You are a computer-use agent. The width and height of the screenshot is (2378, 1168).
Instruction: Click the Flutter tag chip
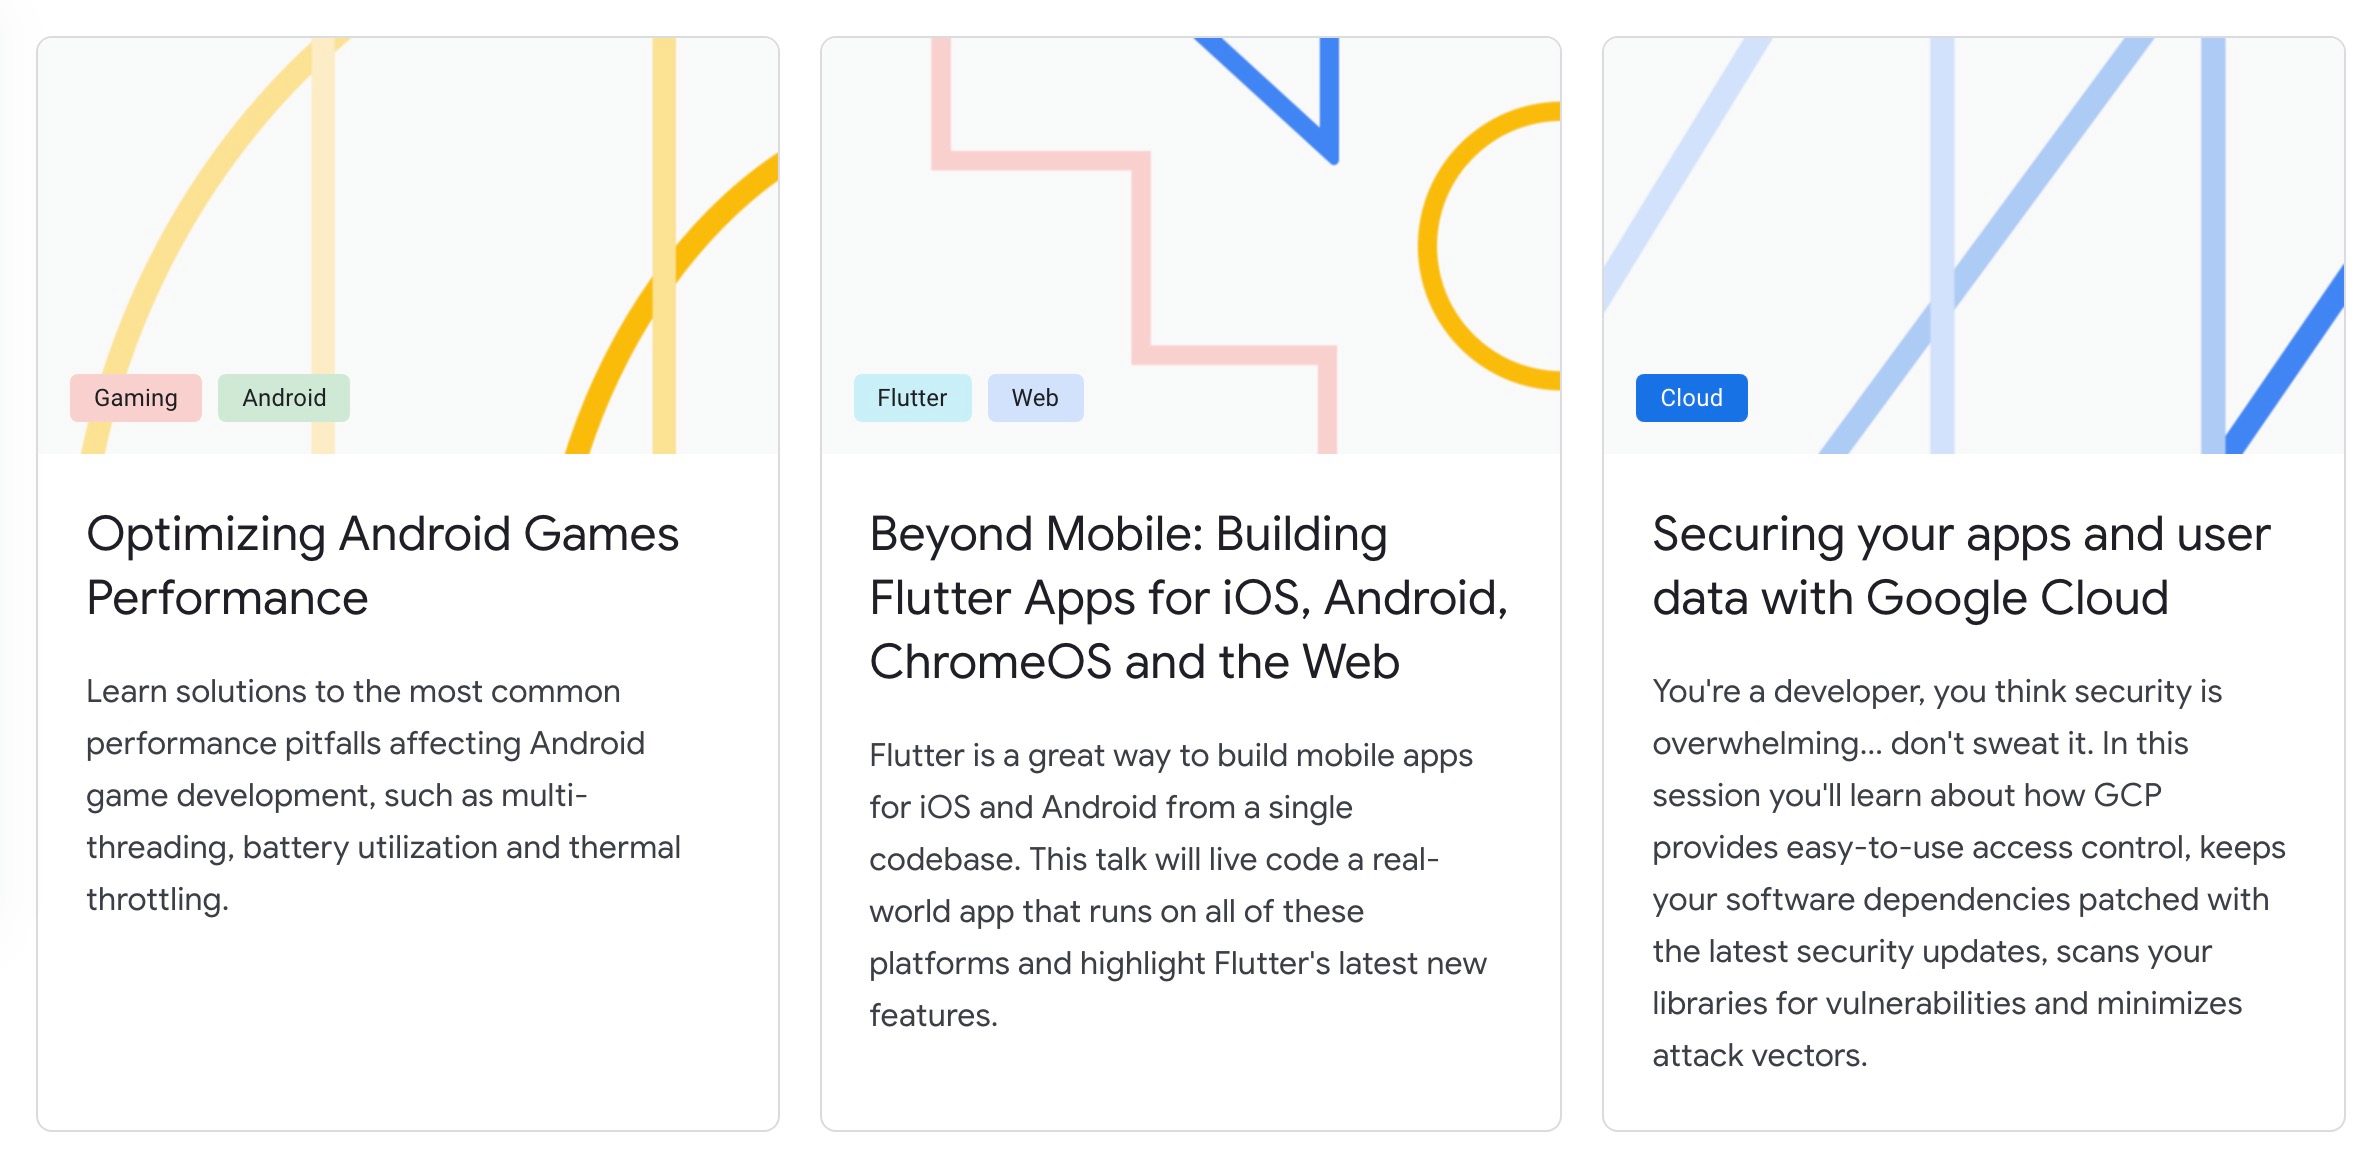coord(912,398)
